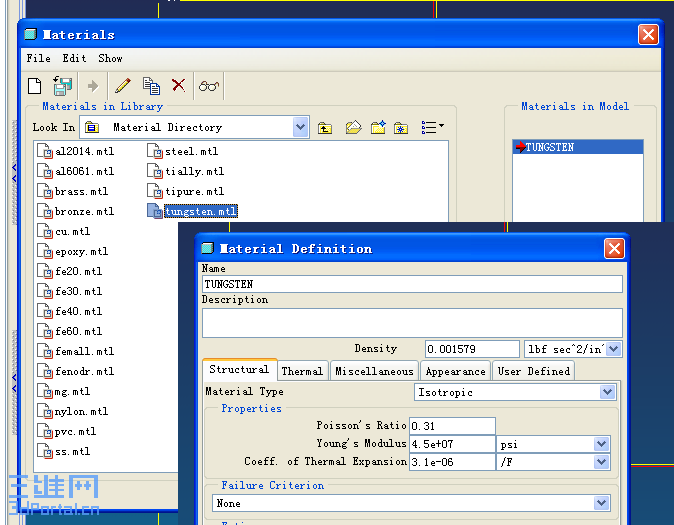The height and width of the screenshot is (525, 674).
Task: Select tipure.mtl file
Action: point(186,191)
